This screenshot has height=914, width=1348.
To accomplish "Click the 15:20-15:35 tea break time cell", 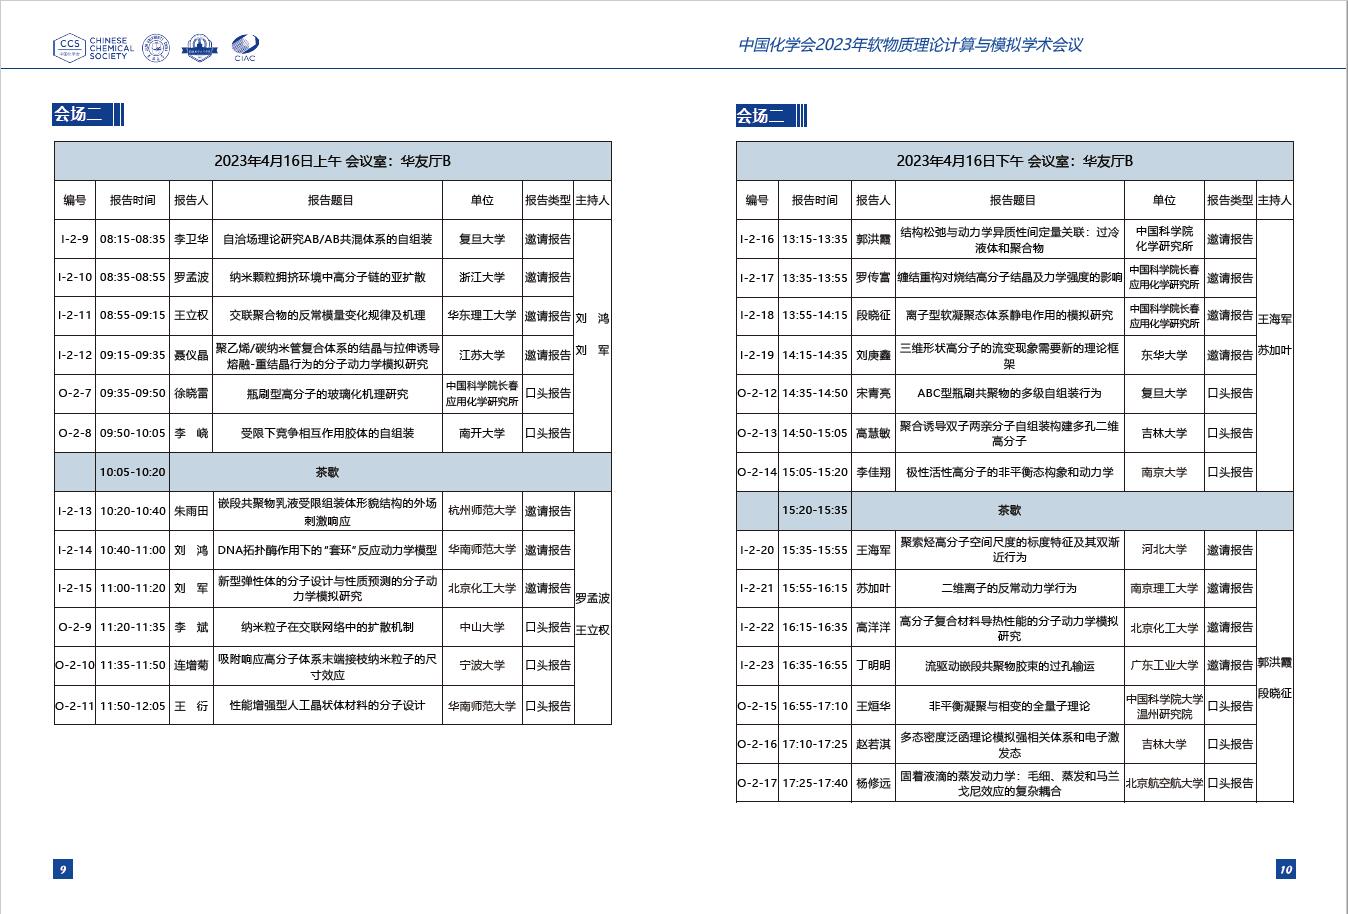I will (814, 510).
